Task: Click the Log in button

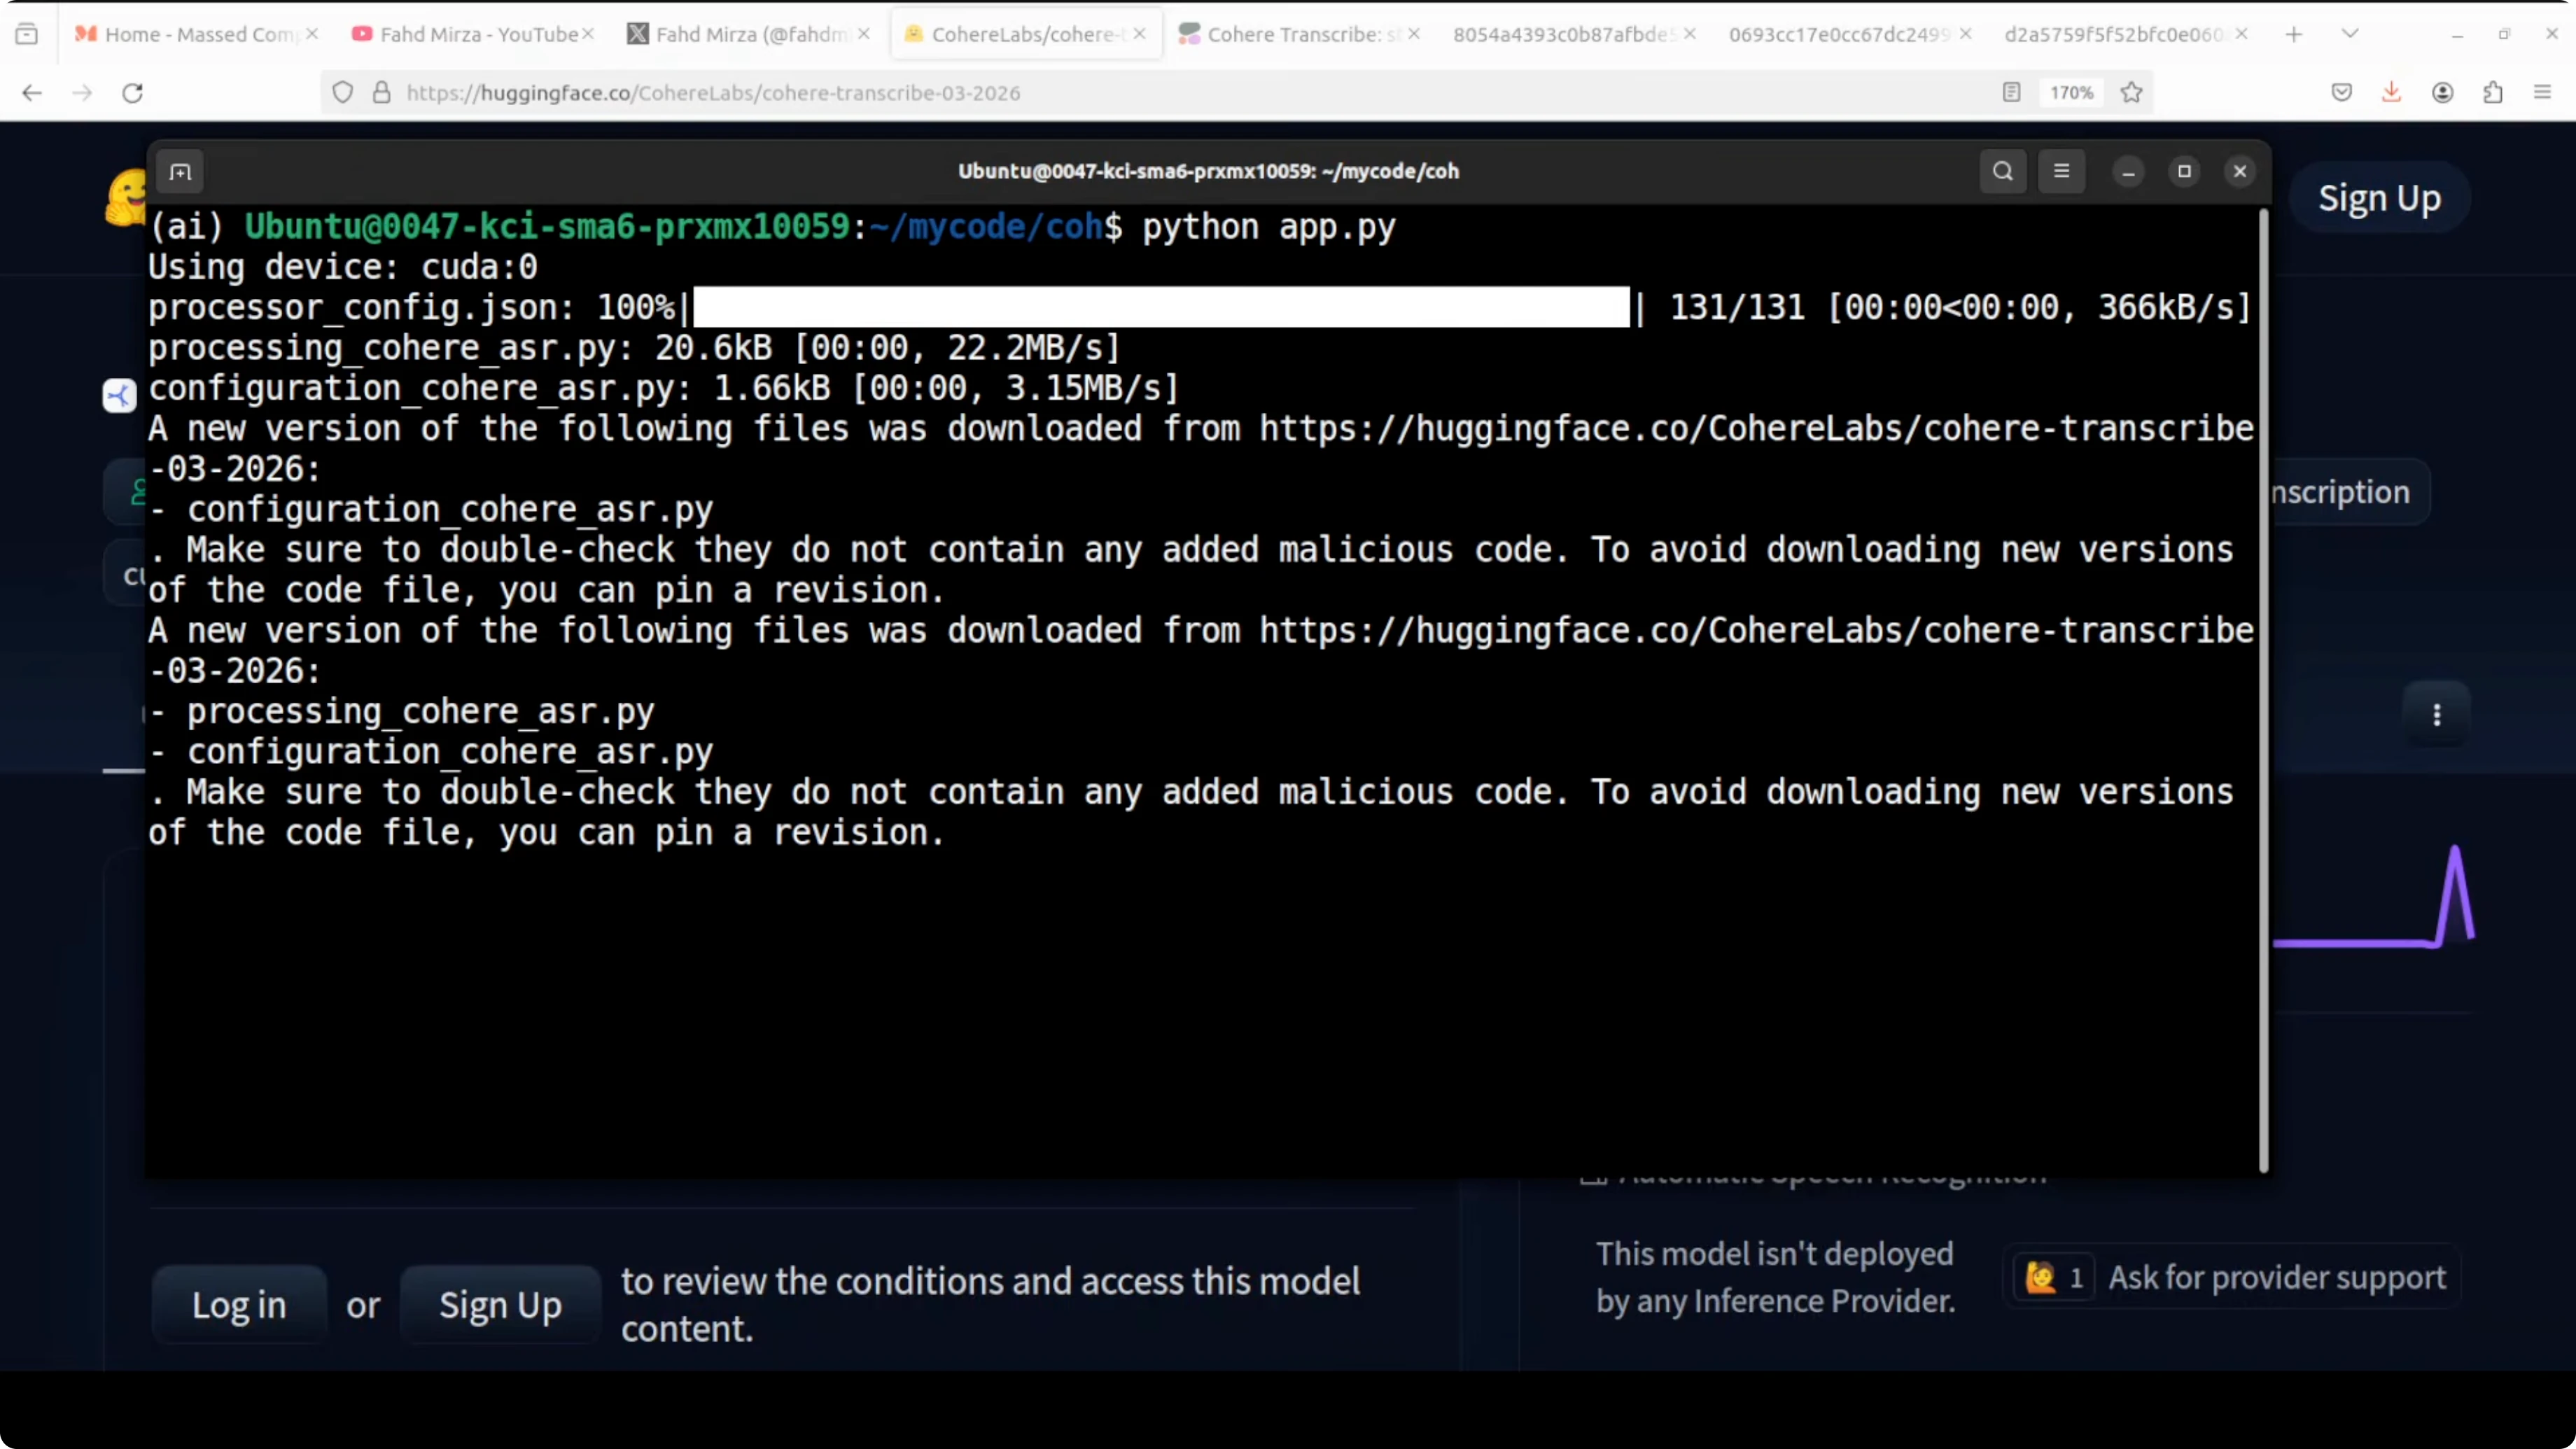Action: tap(239, 1304)
